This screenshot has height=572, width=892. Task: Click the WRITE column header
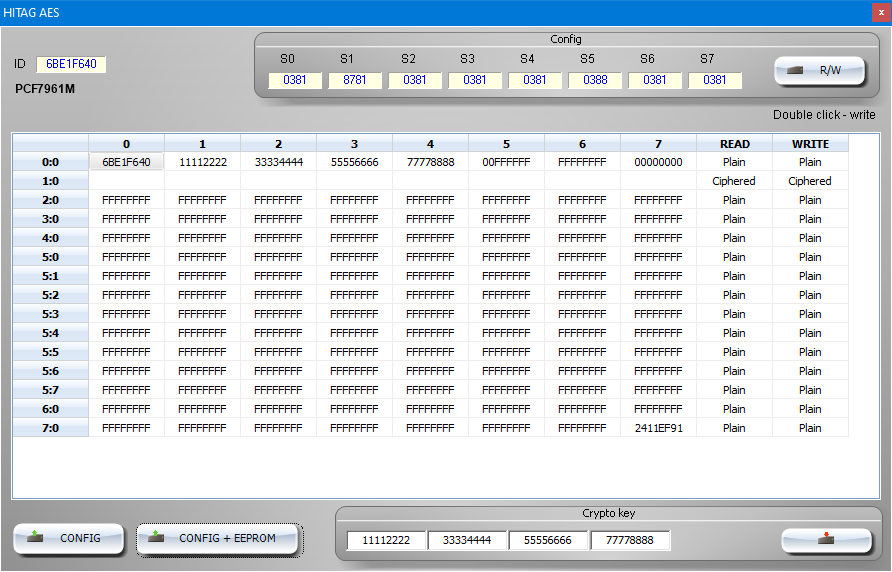pyautogui.click(x=810, y=144)
